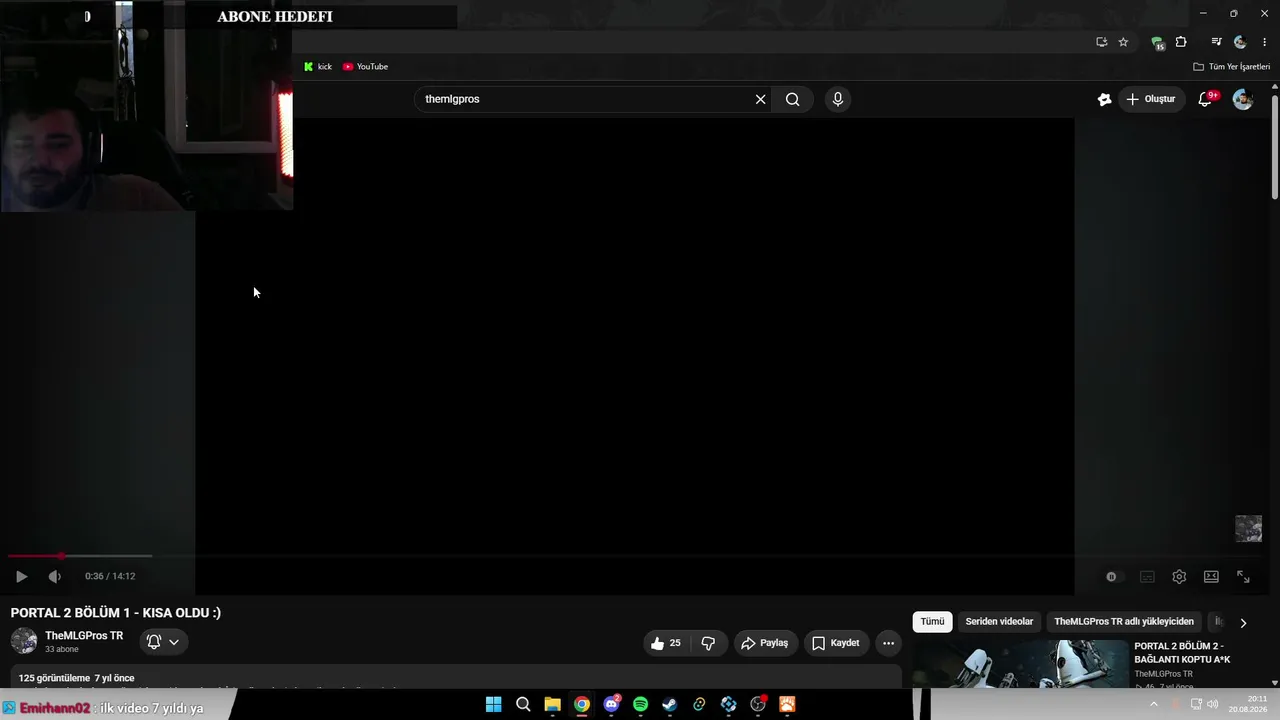Open Windows taskbar search
Viewport: 1280px width, 720px height.
(523, 705)
